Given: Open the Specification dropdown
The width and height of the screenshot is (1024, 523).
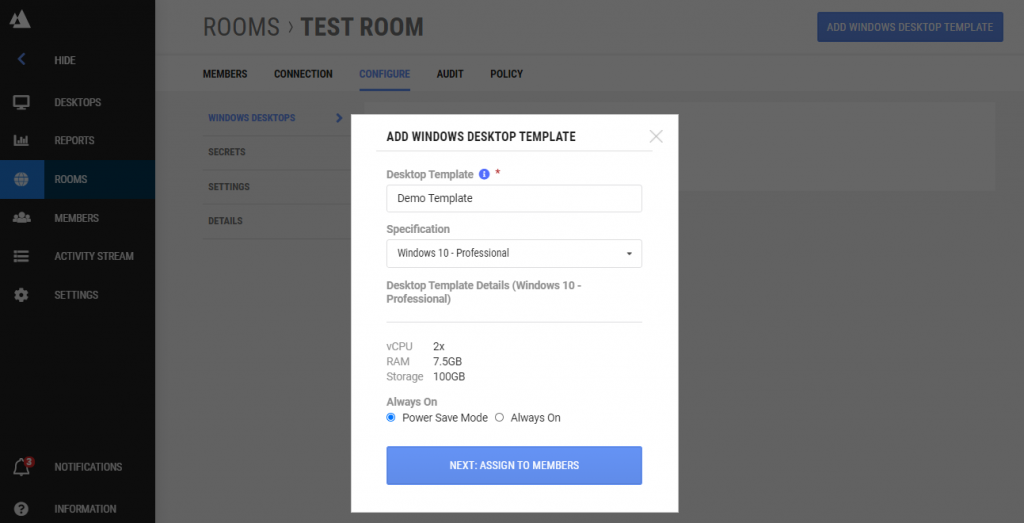Looking at the screenshot, I should [x=514, y=253].
